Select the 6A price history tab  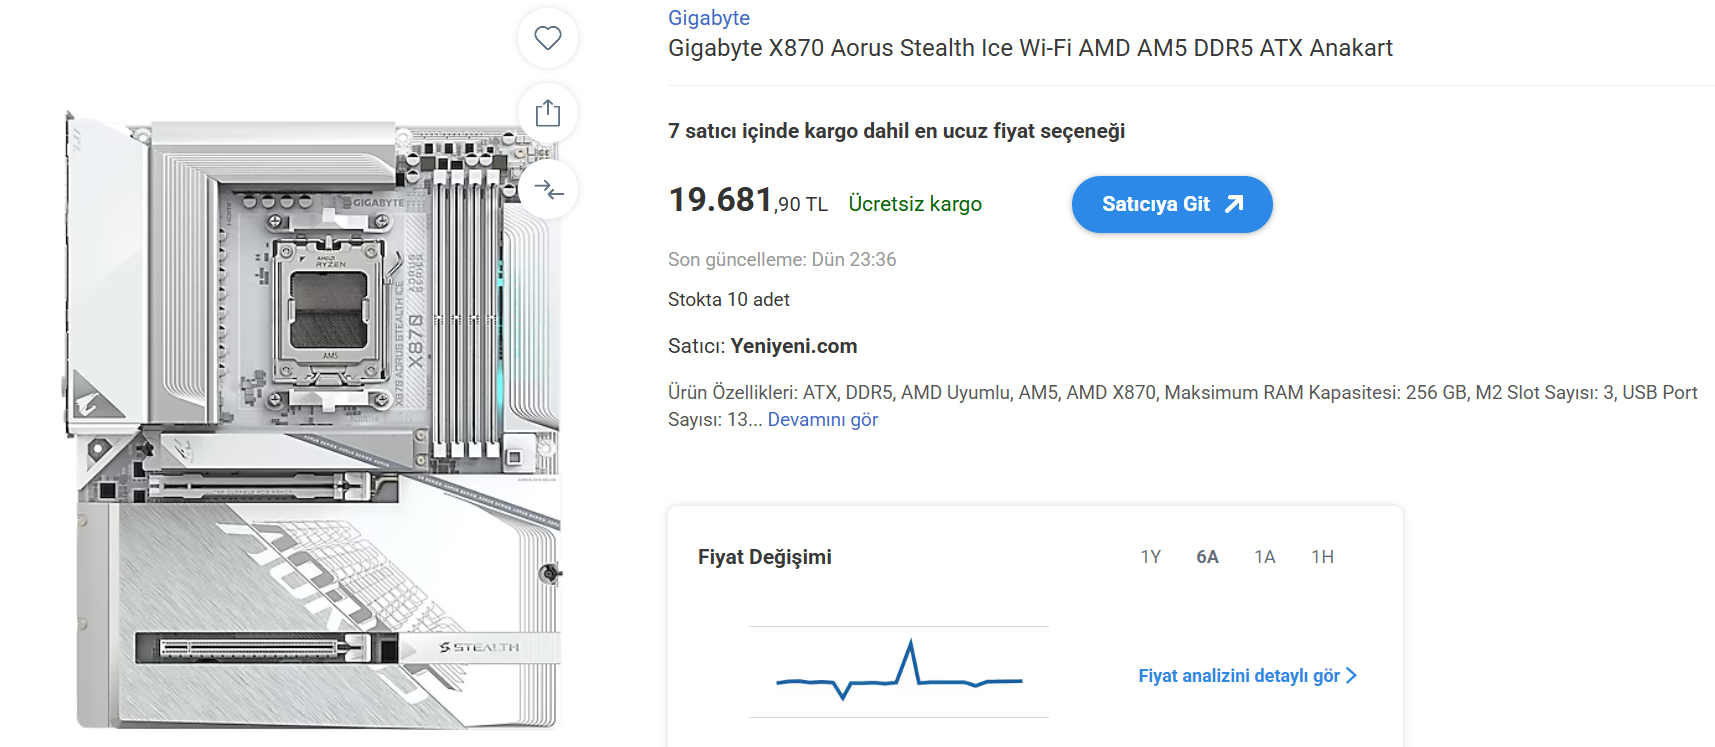coord(1207,557)
